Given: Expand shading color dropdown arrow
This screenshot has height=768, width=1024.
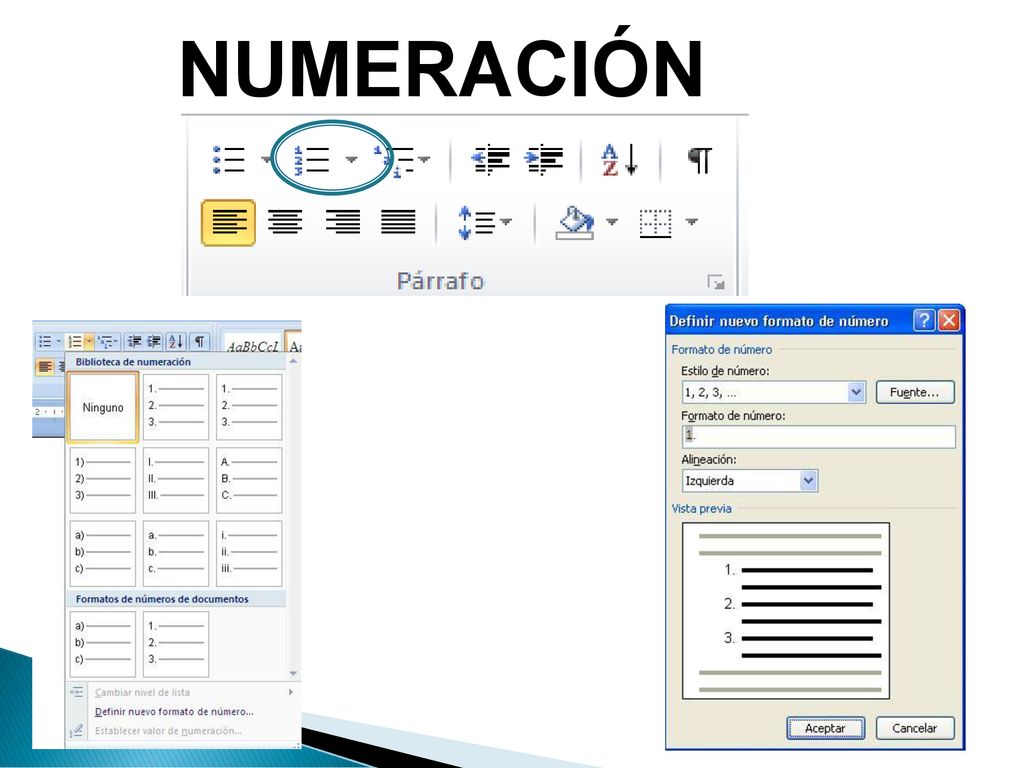Looking at the screenshot, I should [x=612, y=222].
